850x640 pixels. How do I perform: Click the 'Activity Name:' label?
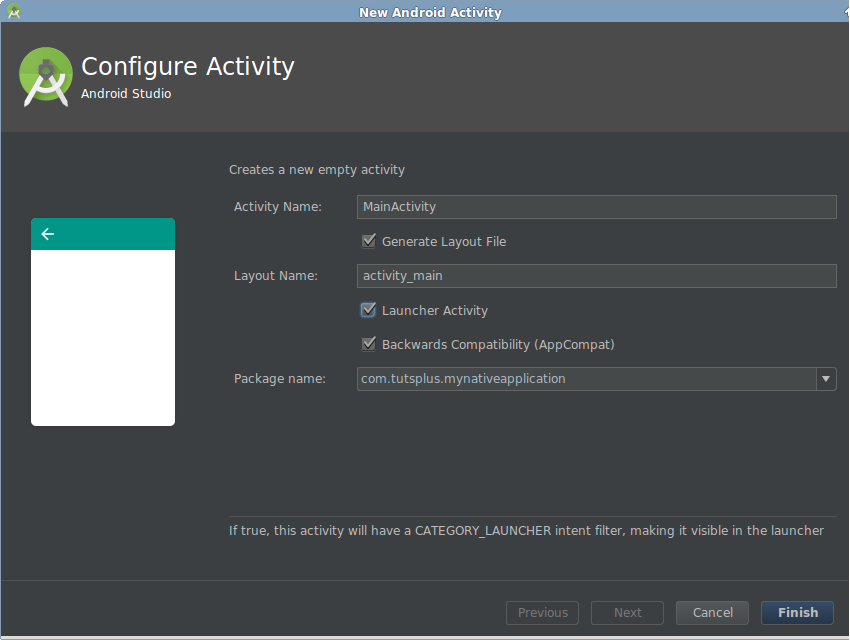pos(278,207)
